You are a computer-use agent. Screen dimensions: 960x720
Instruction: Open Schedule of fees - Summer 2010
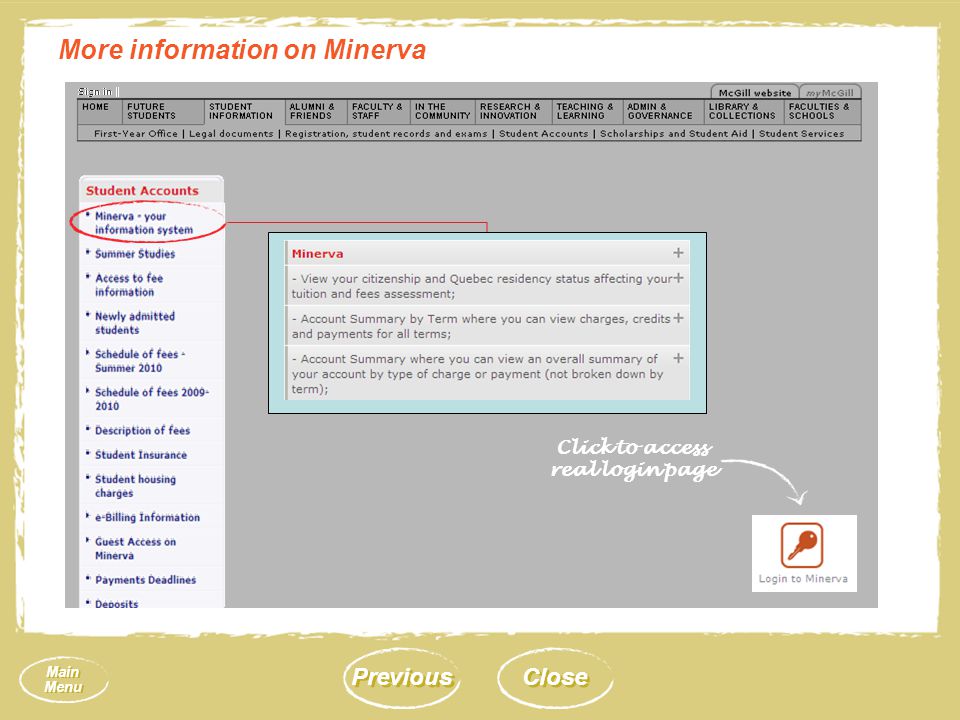coord(140,361)
